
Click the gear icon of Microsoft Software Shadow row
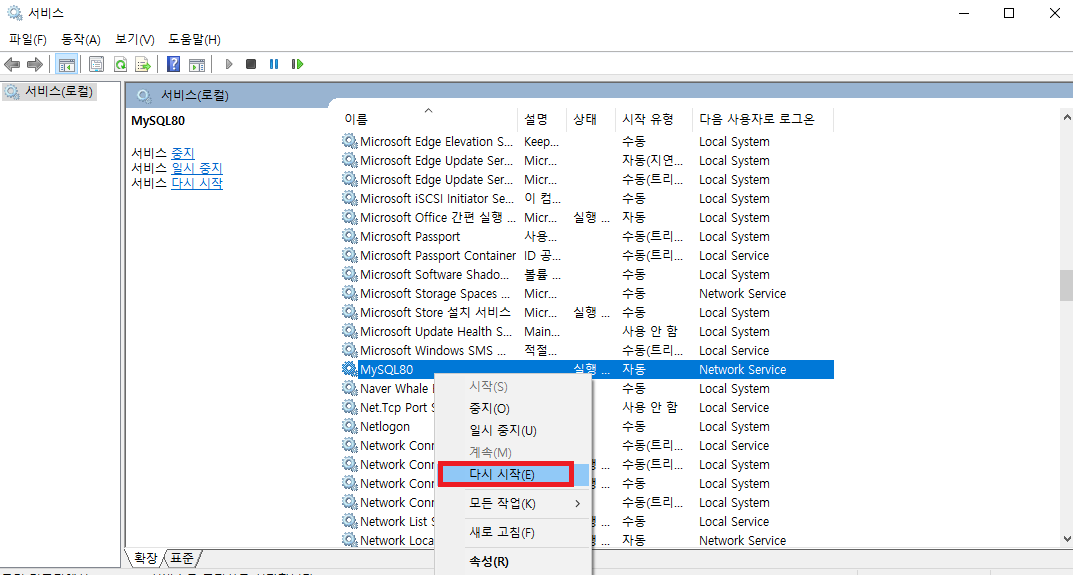[x=350, y=274]
